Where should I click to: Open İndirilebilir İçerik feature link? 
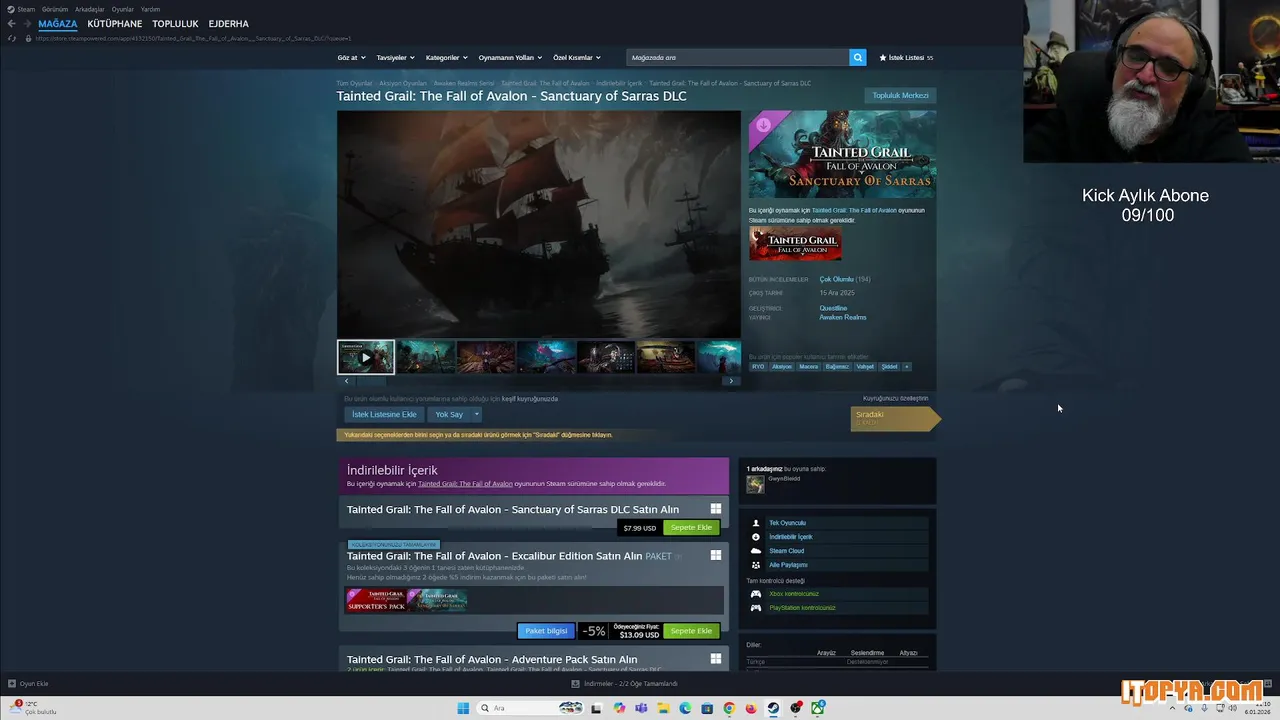(790, 537)
